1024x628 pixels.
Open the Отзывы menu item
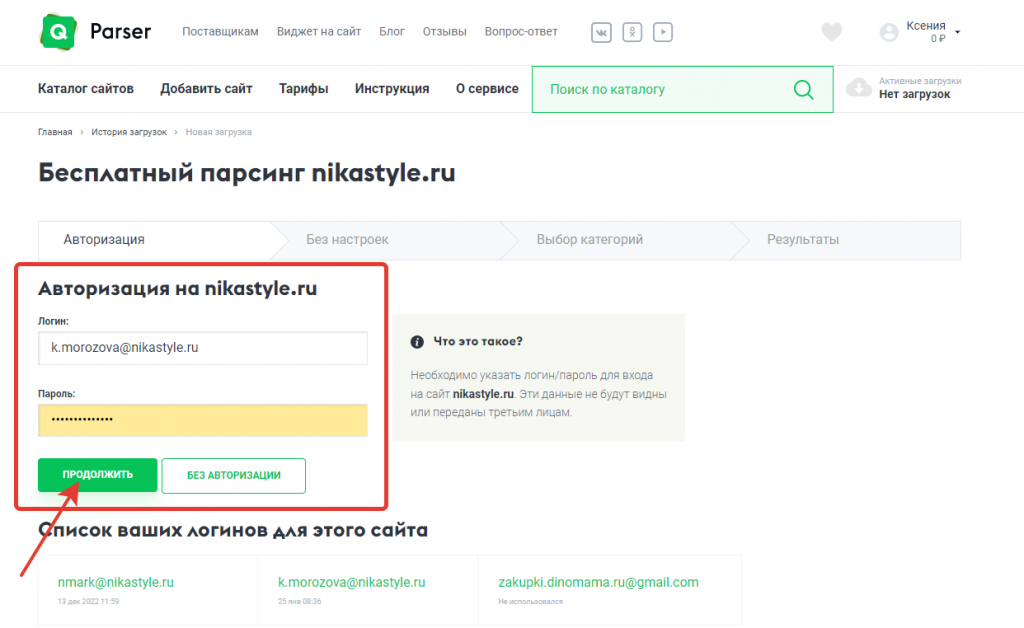point(445,31)
